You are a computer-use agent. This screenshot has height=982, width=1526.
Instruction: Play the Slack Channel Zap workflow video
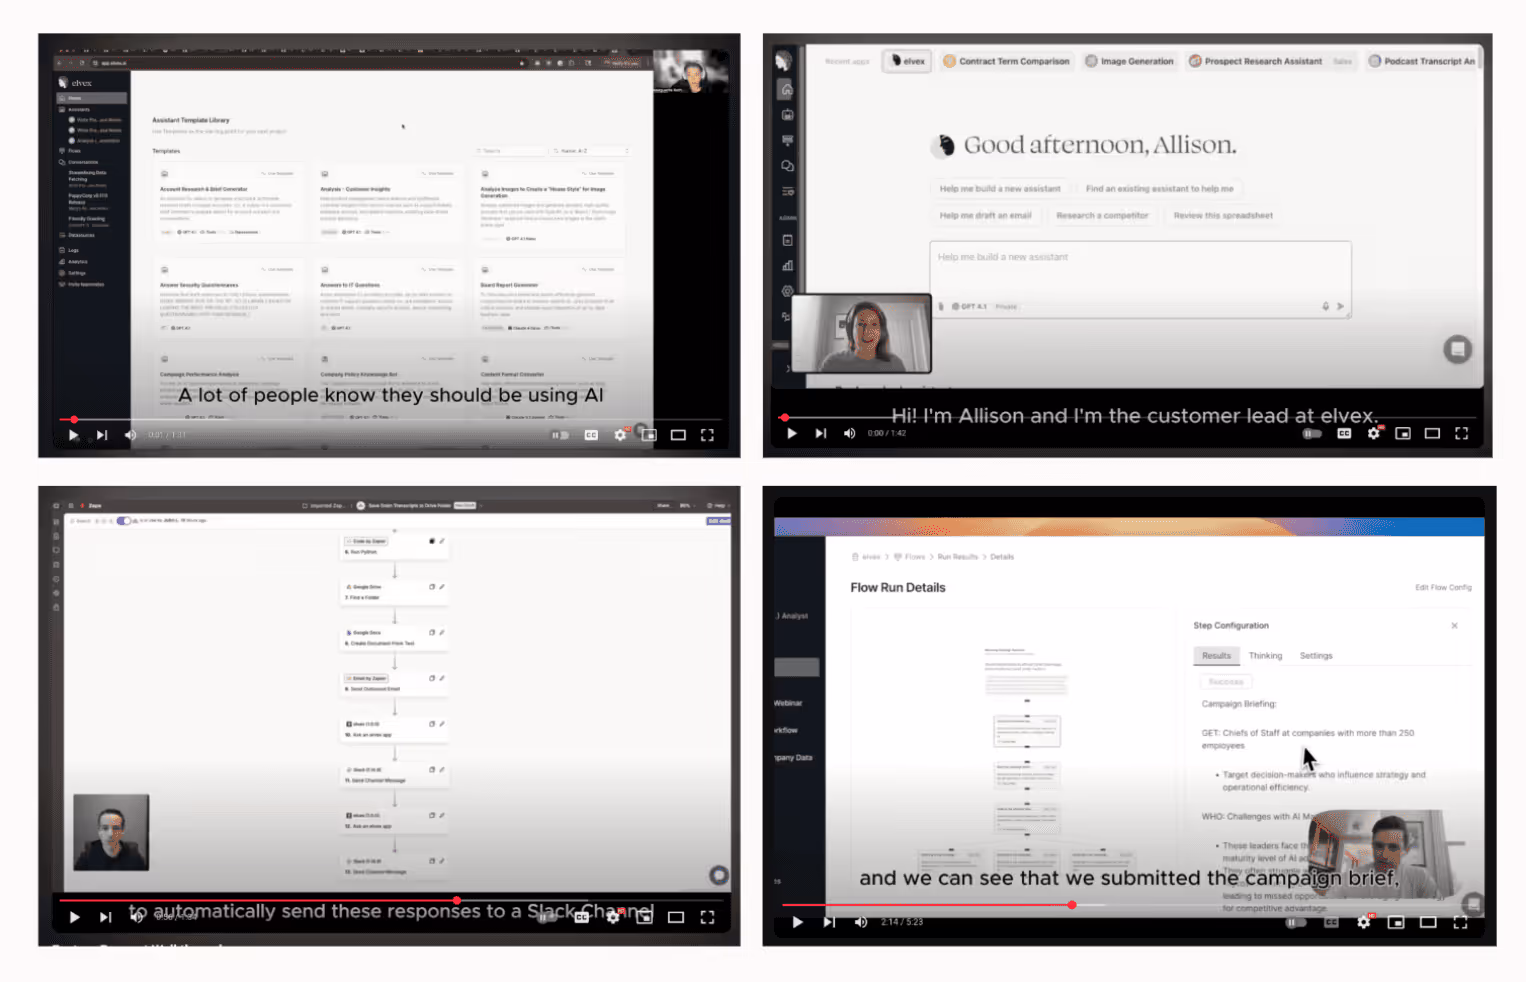pos(74,917)
